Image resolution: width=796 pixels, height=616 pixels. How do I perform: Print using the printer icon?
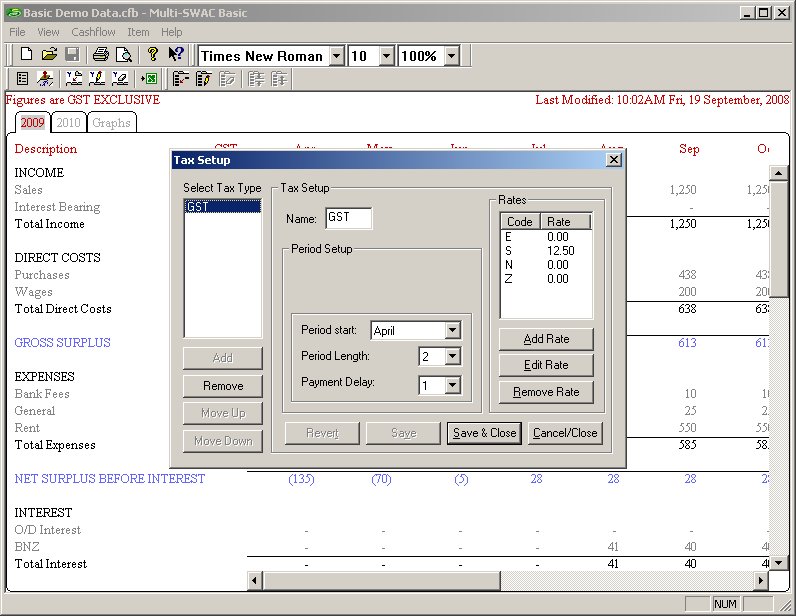[101, 54]
